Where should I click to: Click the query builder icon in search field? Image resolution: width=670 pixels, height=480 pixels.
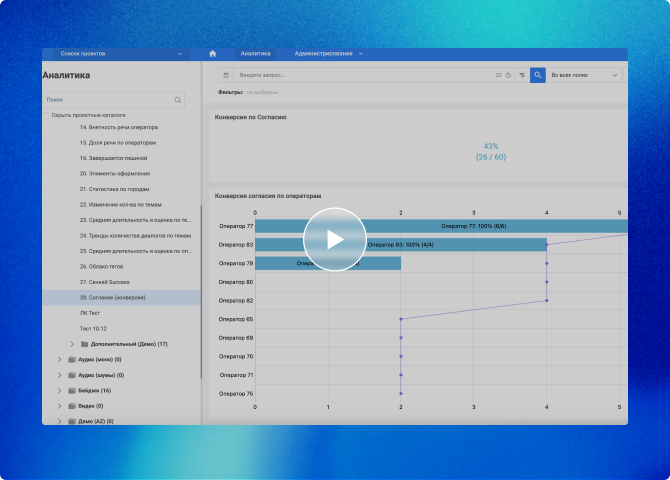click(x=498, y=75)
